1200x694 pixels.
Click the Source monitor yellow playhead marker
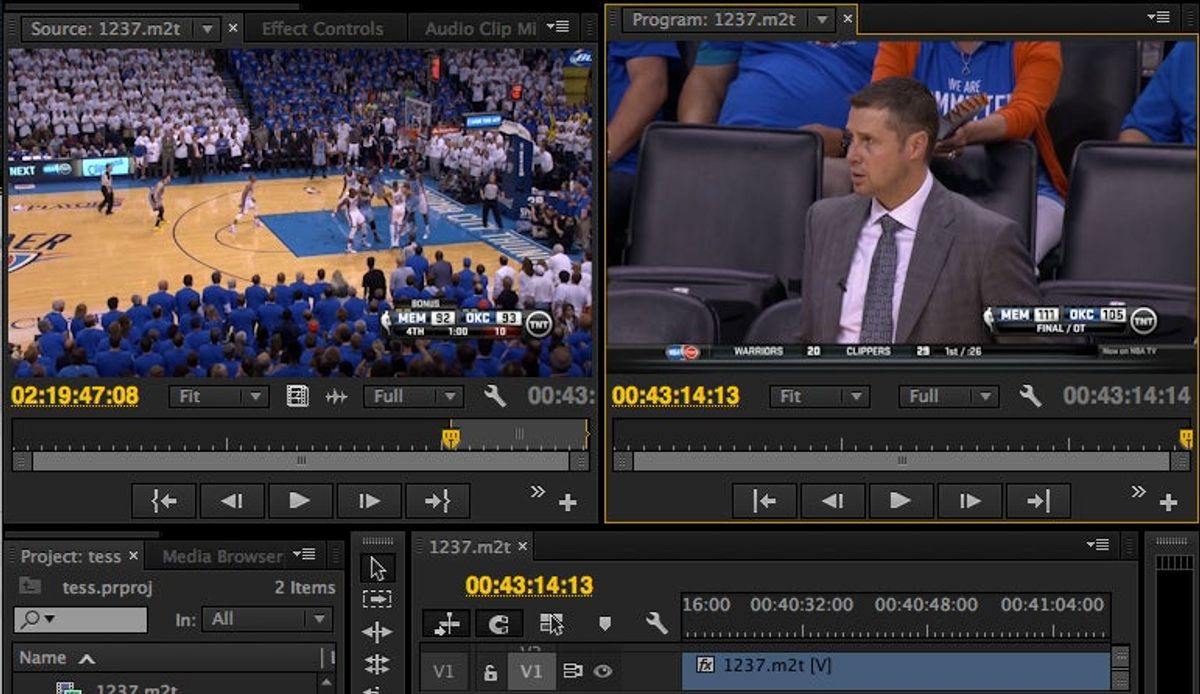pos(451,437)
